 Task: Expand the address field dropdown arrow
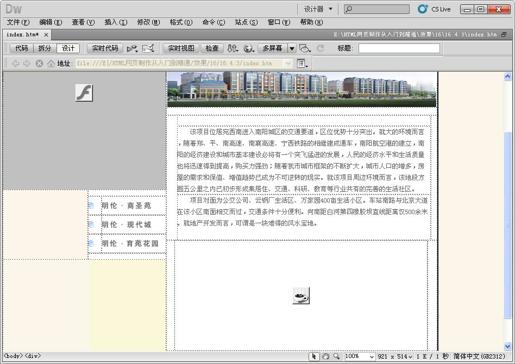coord(288,63)
